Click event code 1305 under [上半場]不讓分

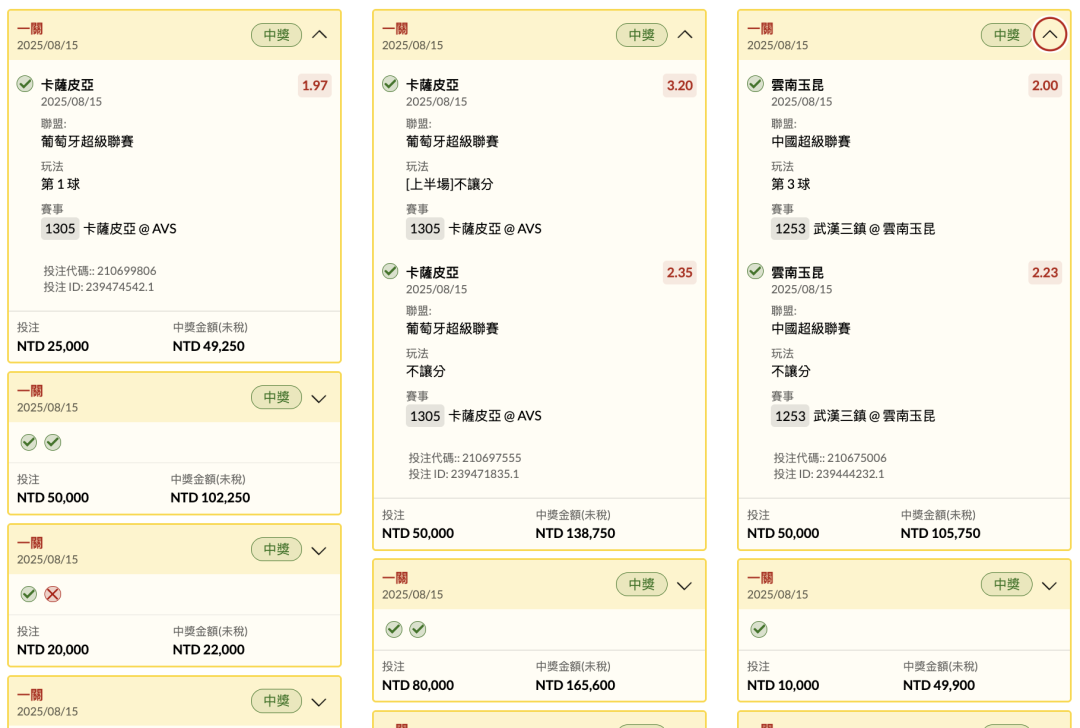(425, 229)
